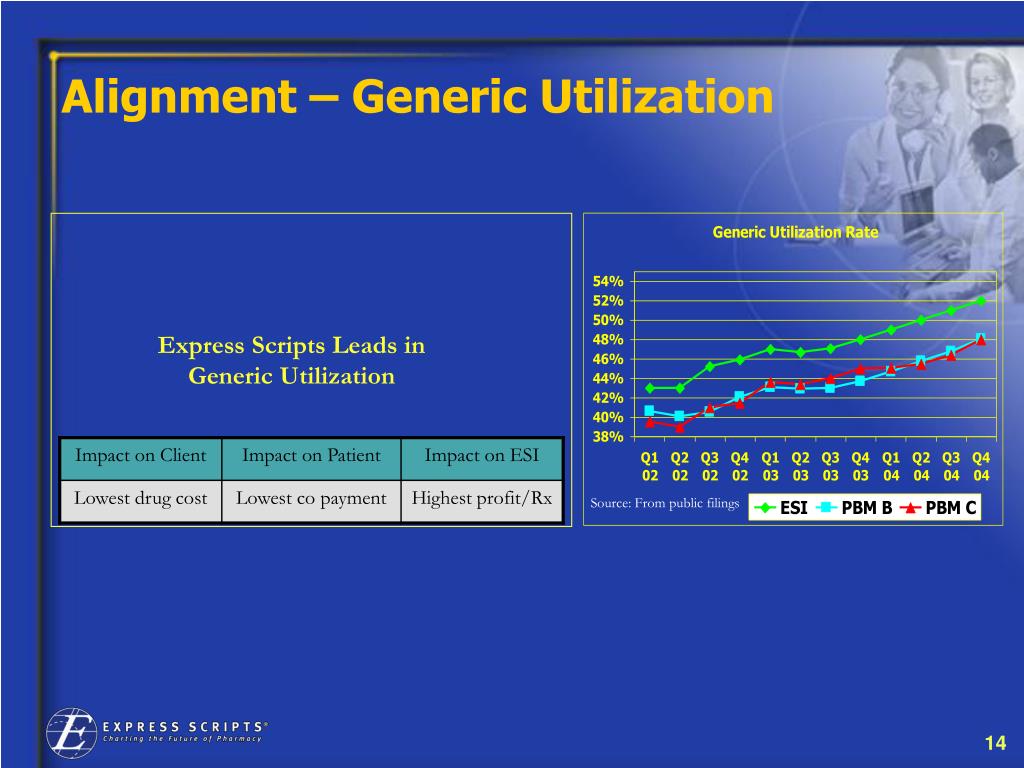
Task: Click the 'Q1 04' x-axis label
Action: pos(891,466)
